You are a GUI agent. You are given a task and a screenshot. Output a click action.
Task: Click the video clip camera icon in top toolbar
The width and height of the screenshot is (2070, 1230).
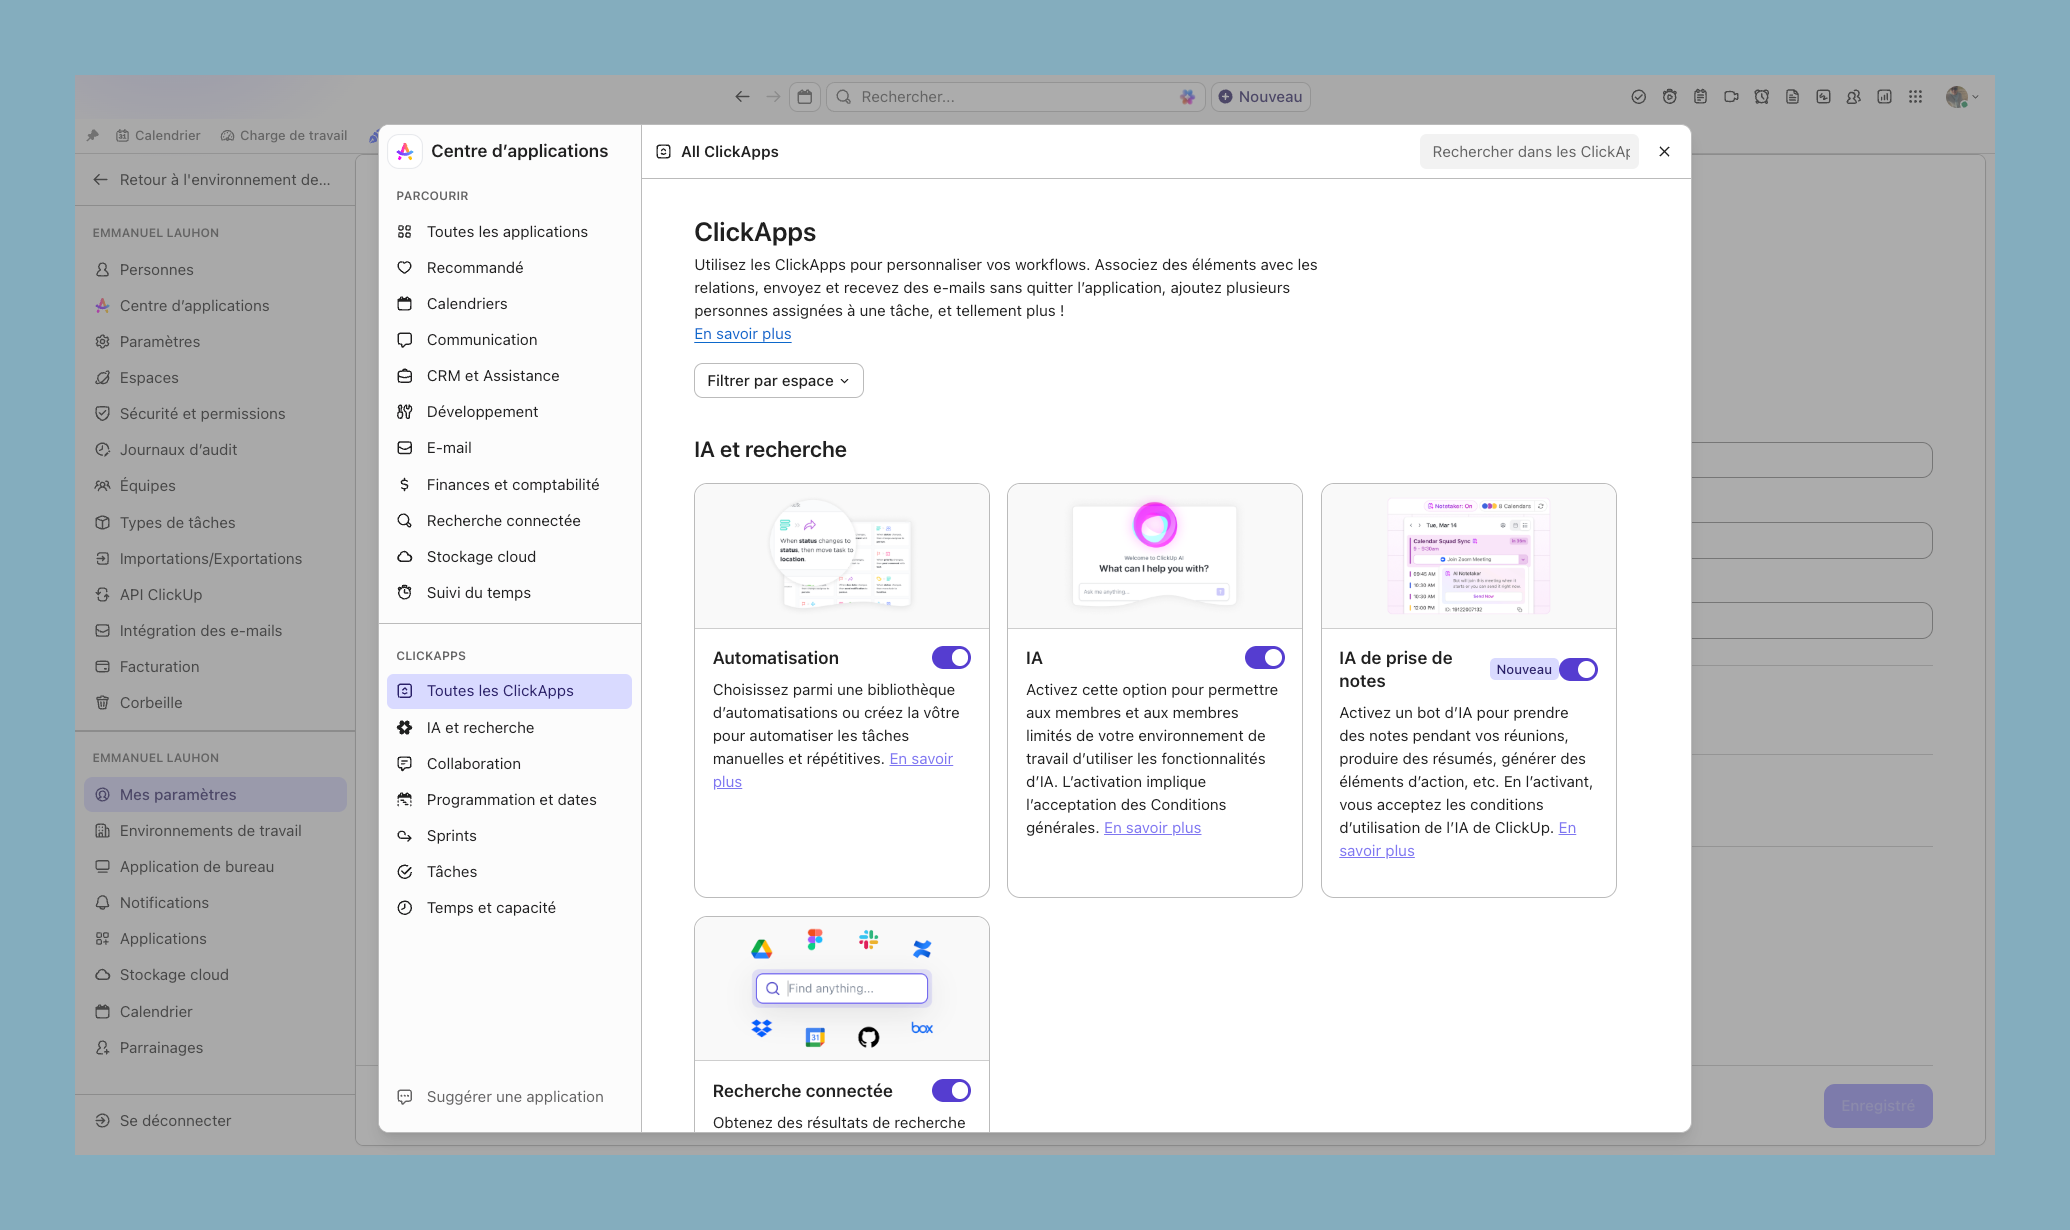(1731, 97)
